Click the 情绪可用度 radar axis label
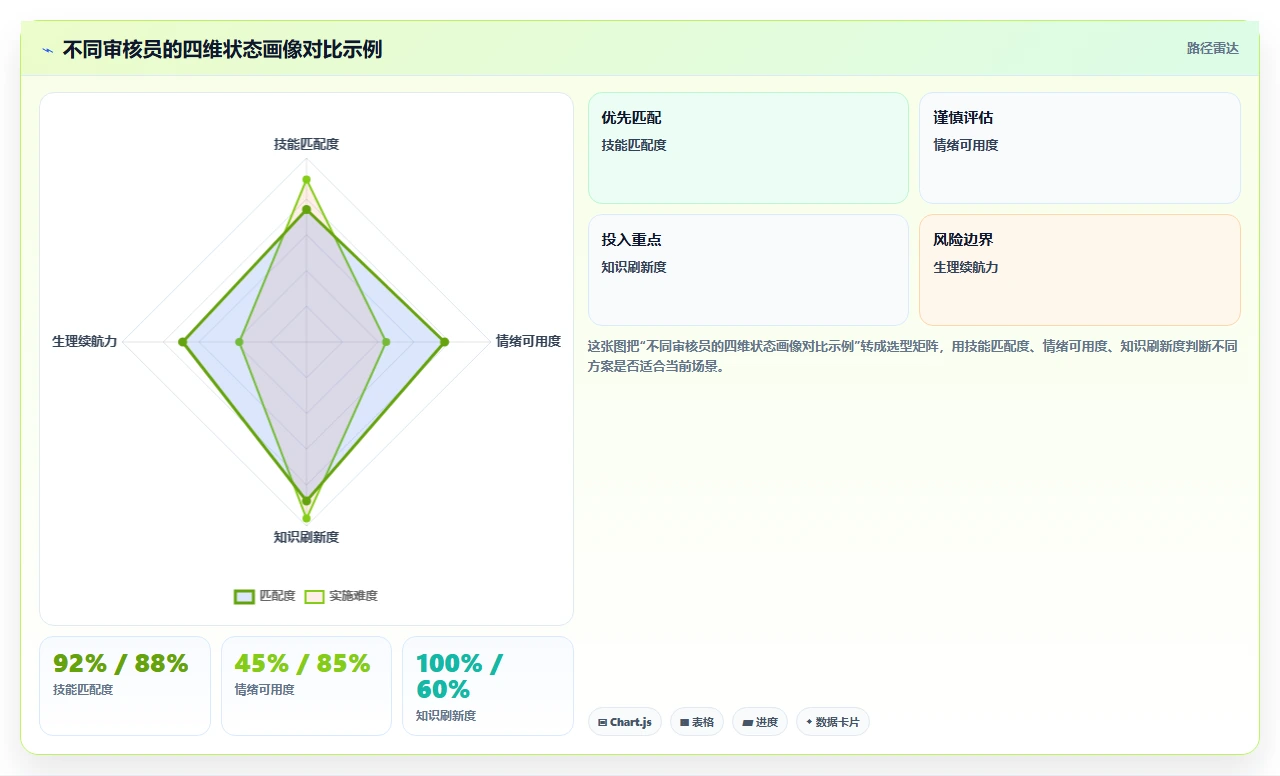Screen dimensions: 1280x776 coord(528,341)
